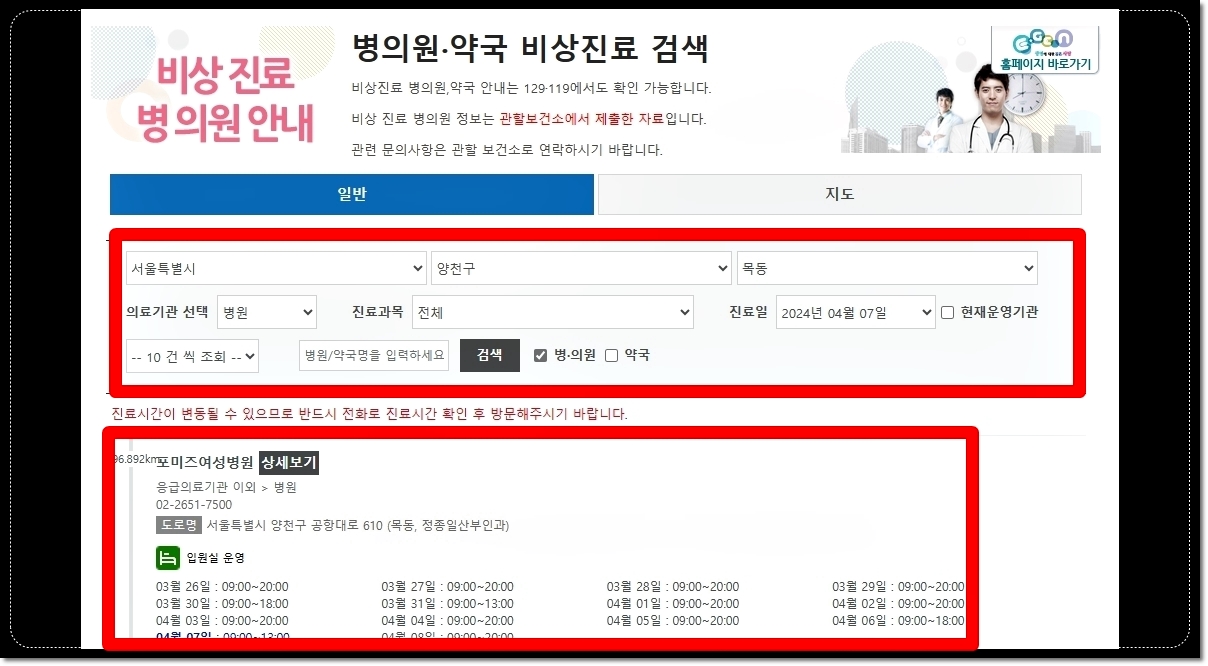The height and width of the screenshot is (666, 1208).
Task: Change the 의료기관 선택 dropdown from 병원
Action: point(267,312)
